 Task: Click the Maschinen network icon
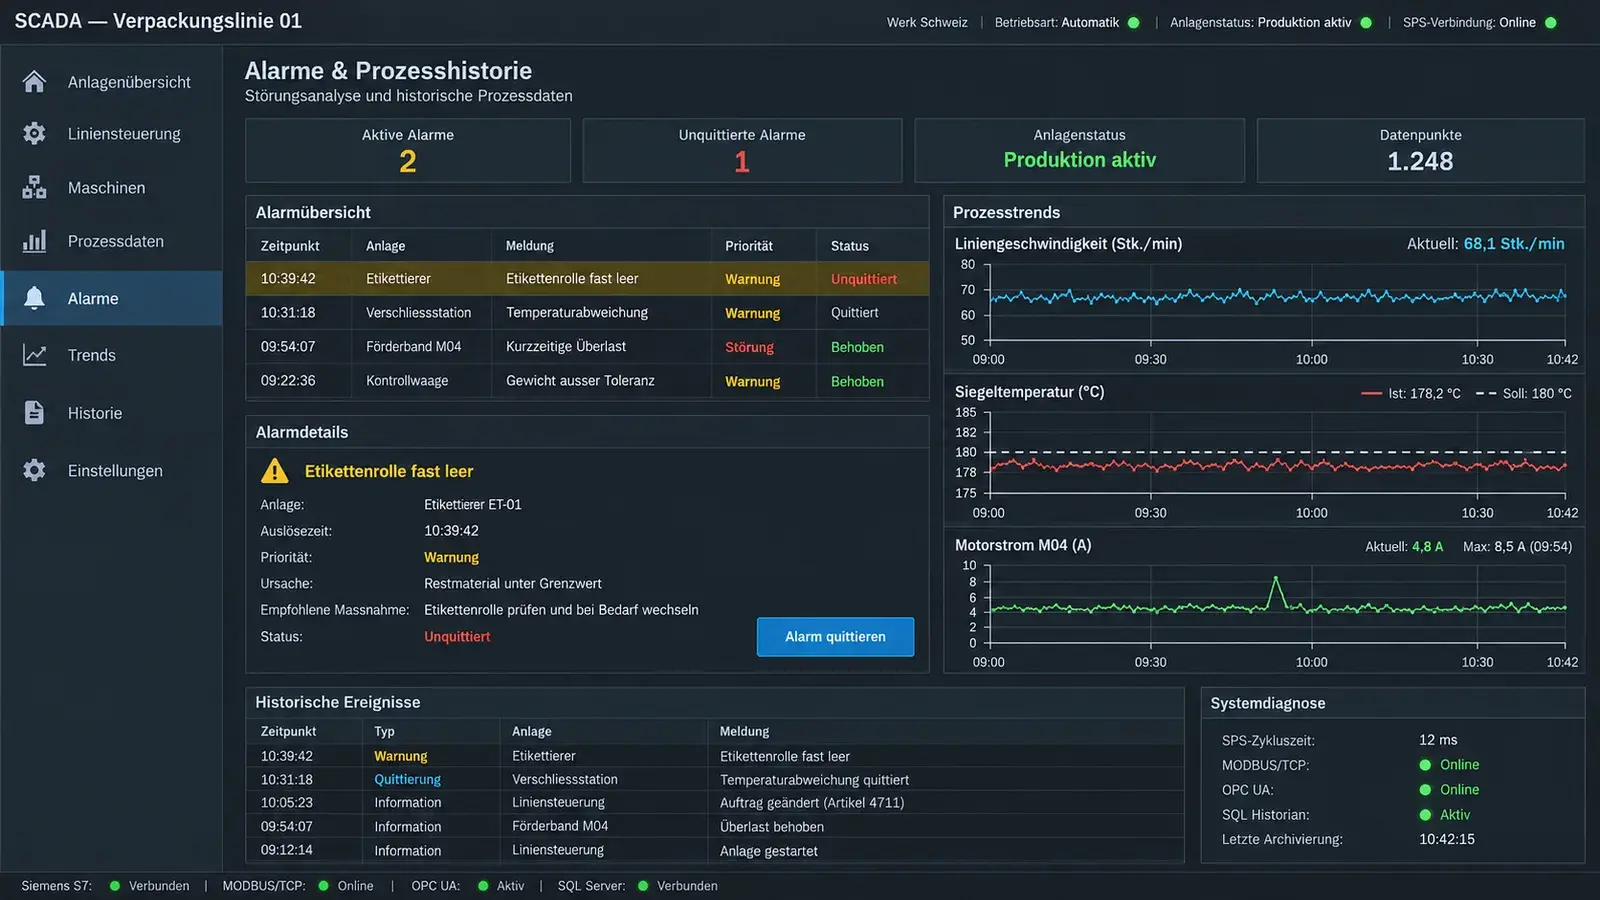(34, 188)
